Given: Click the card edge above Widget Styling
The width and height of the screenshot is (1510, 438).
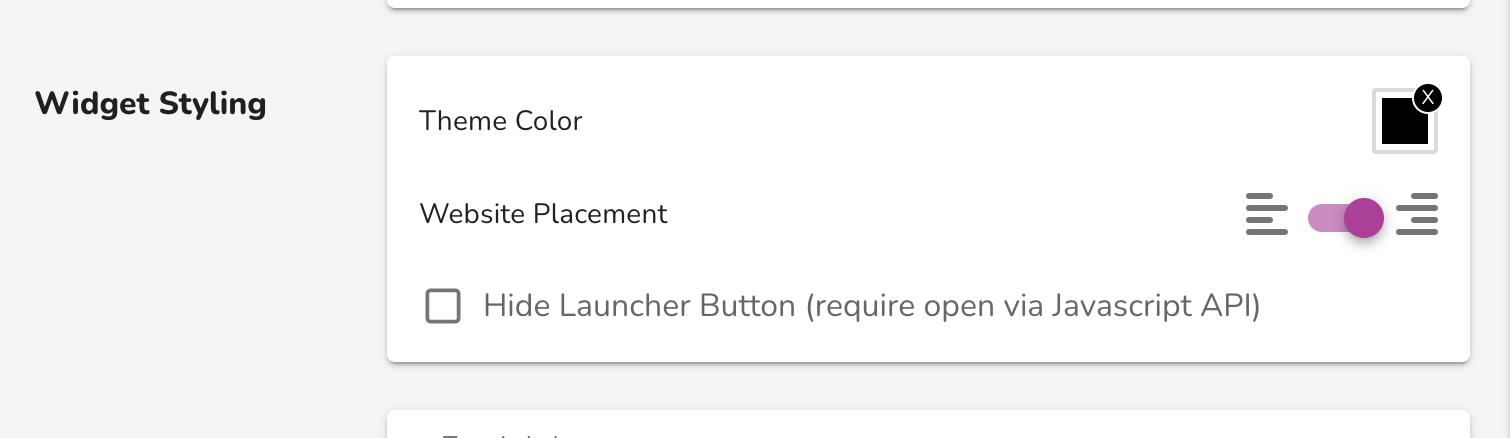Looking at the screenshot, I should coord(928,4).
